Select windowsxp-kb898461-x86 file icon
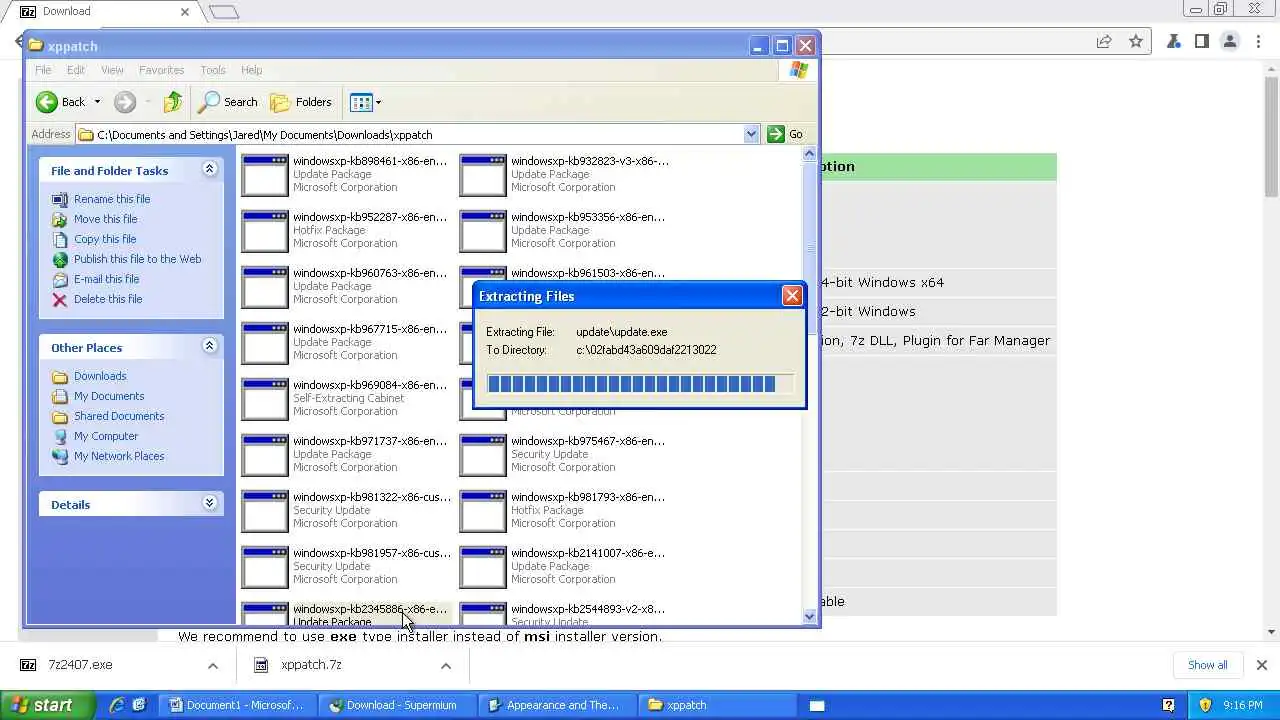Viewport: 1280px width, 720px height. click(265, 175)
